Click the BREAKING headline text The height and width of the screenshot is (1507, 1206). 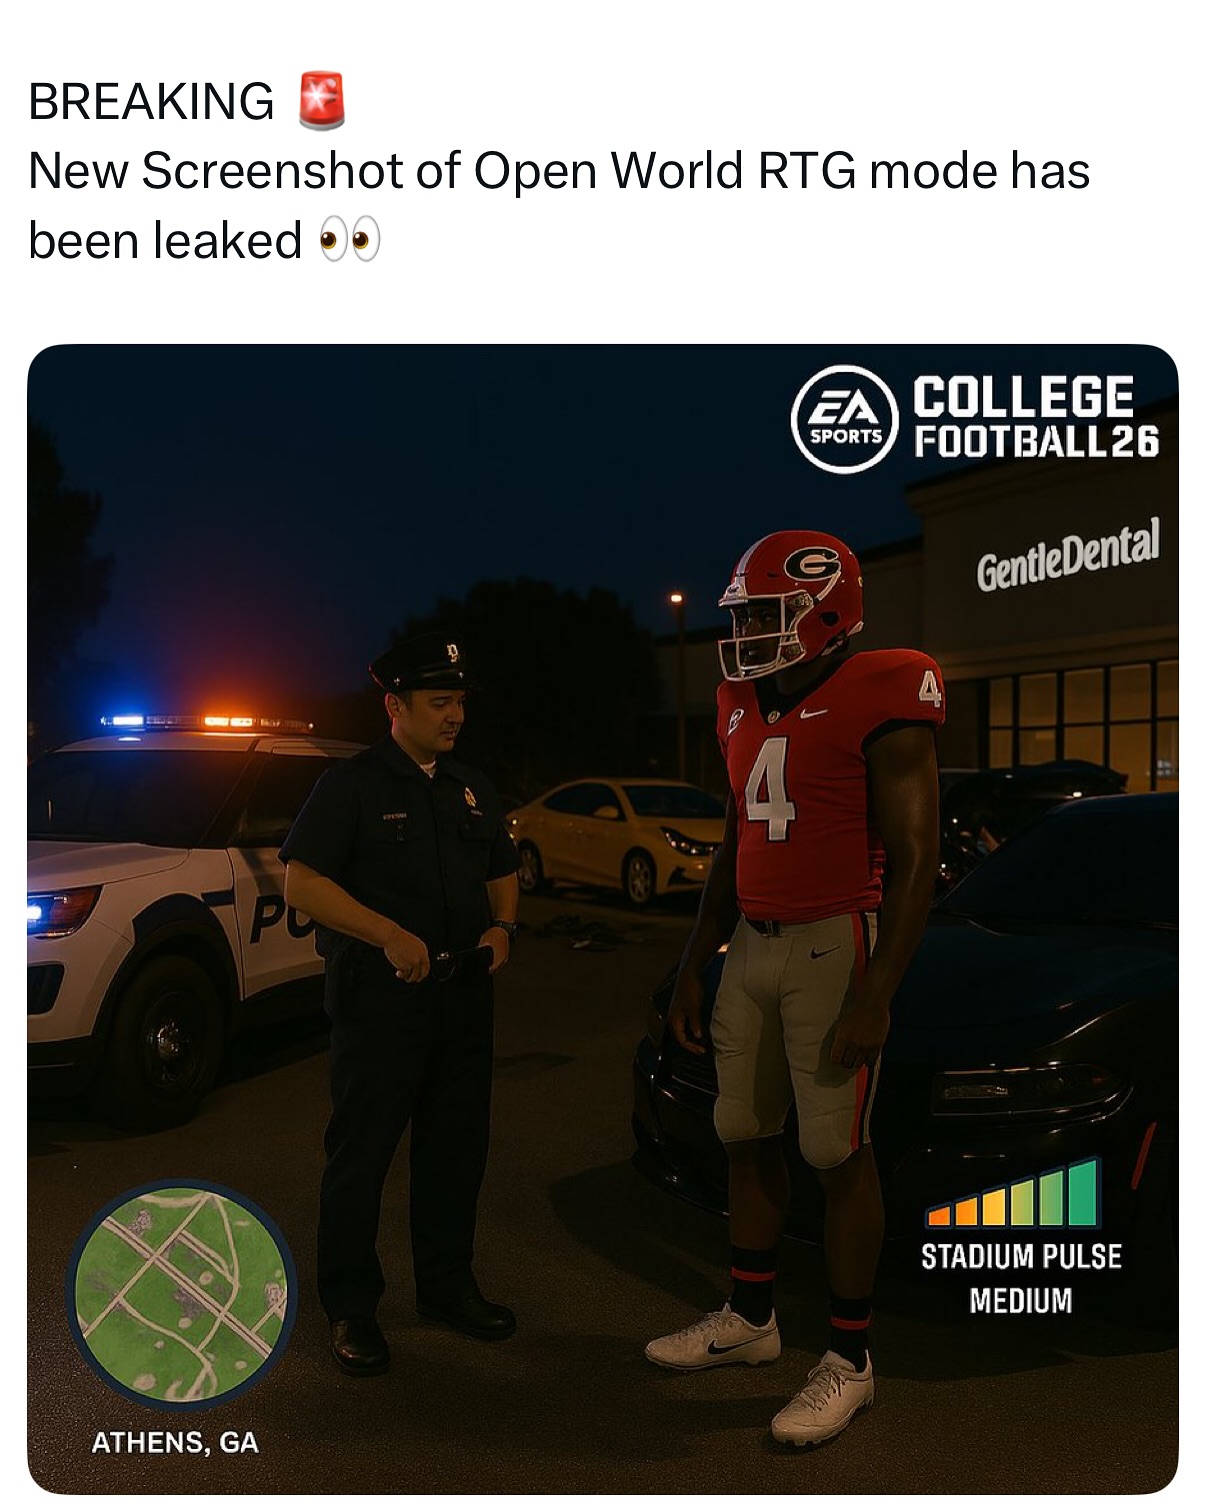click(151, 101)
